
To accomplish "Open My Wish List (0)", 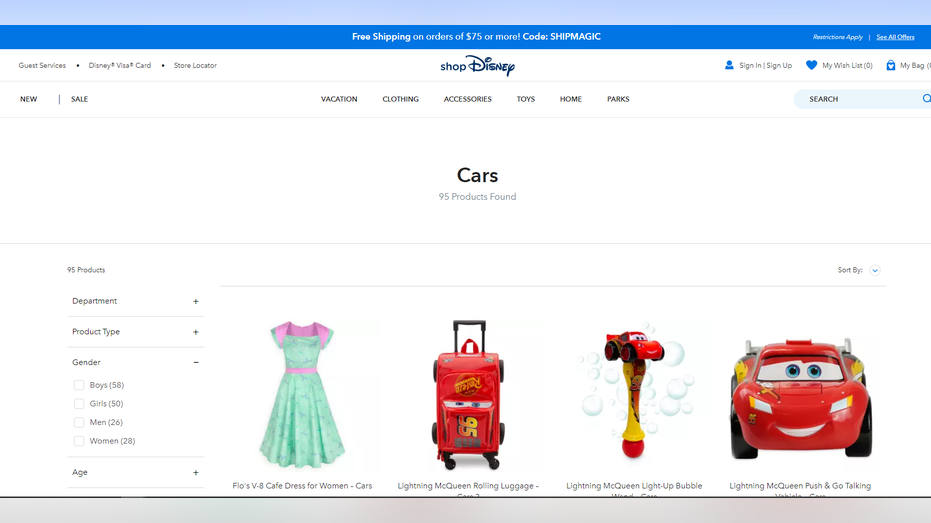I will tap(847, 65).
